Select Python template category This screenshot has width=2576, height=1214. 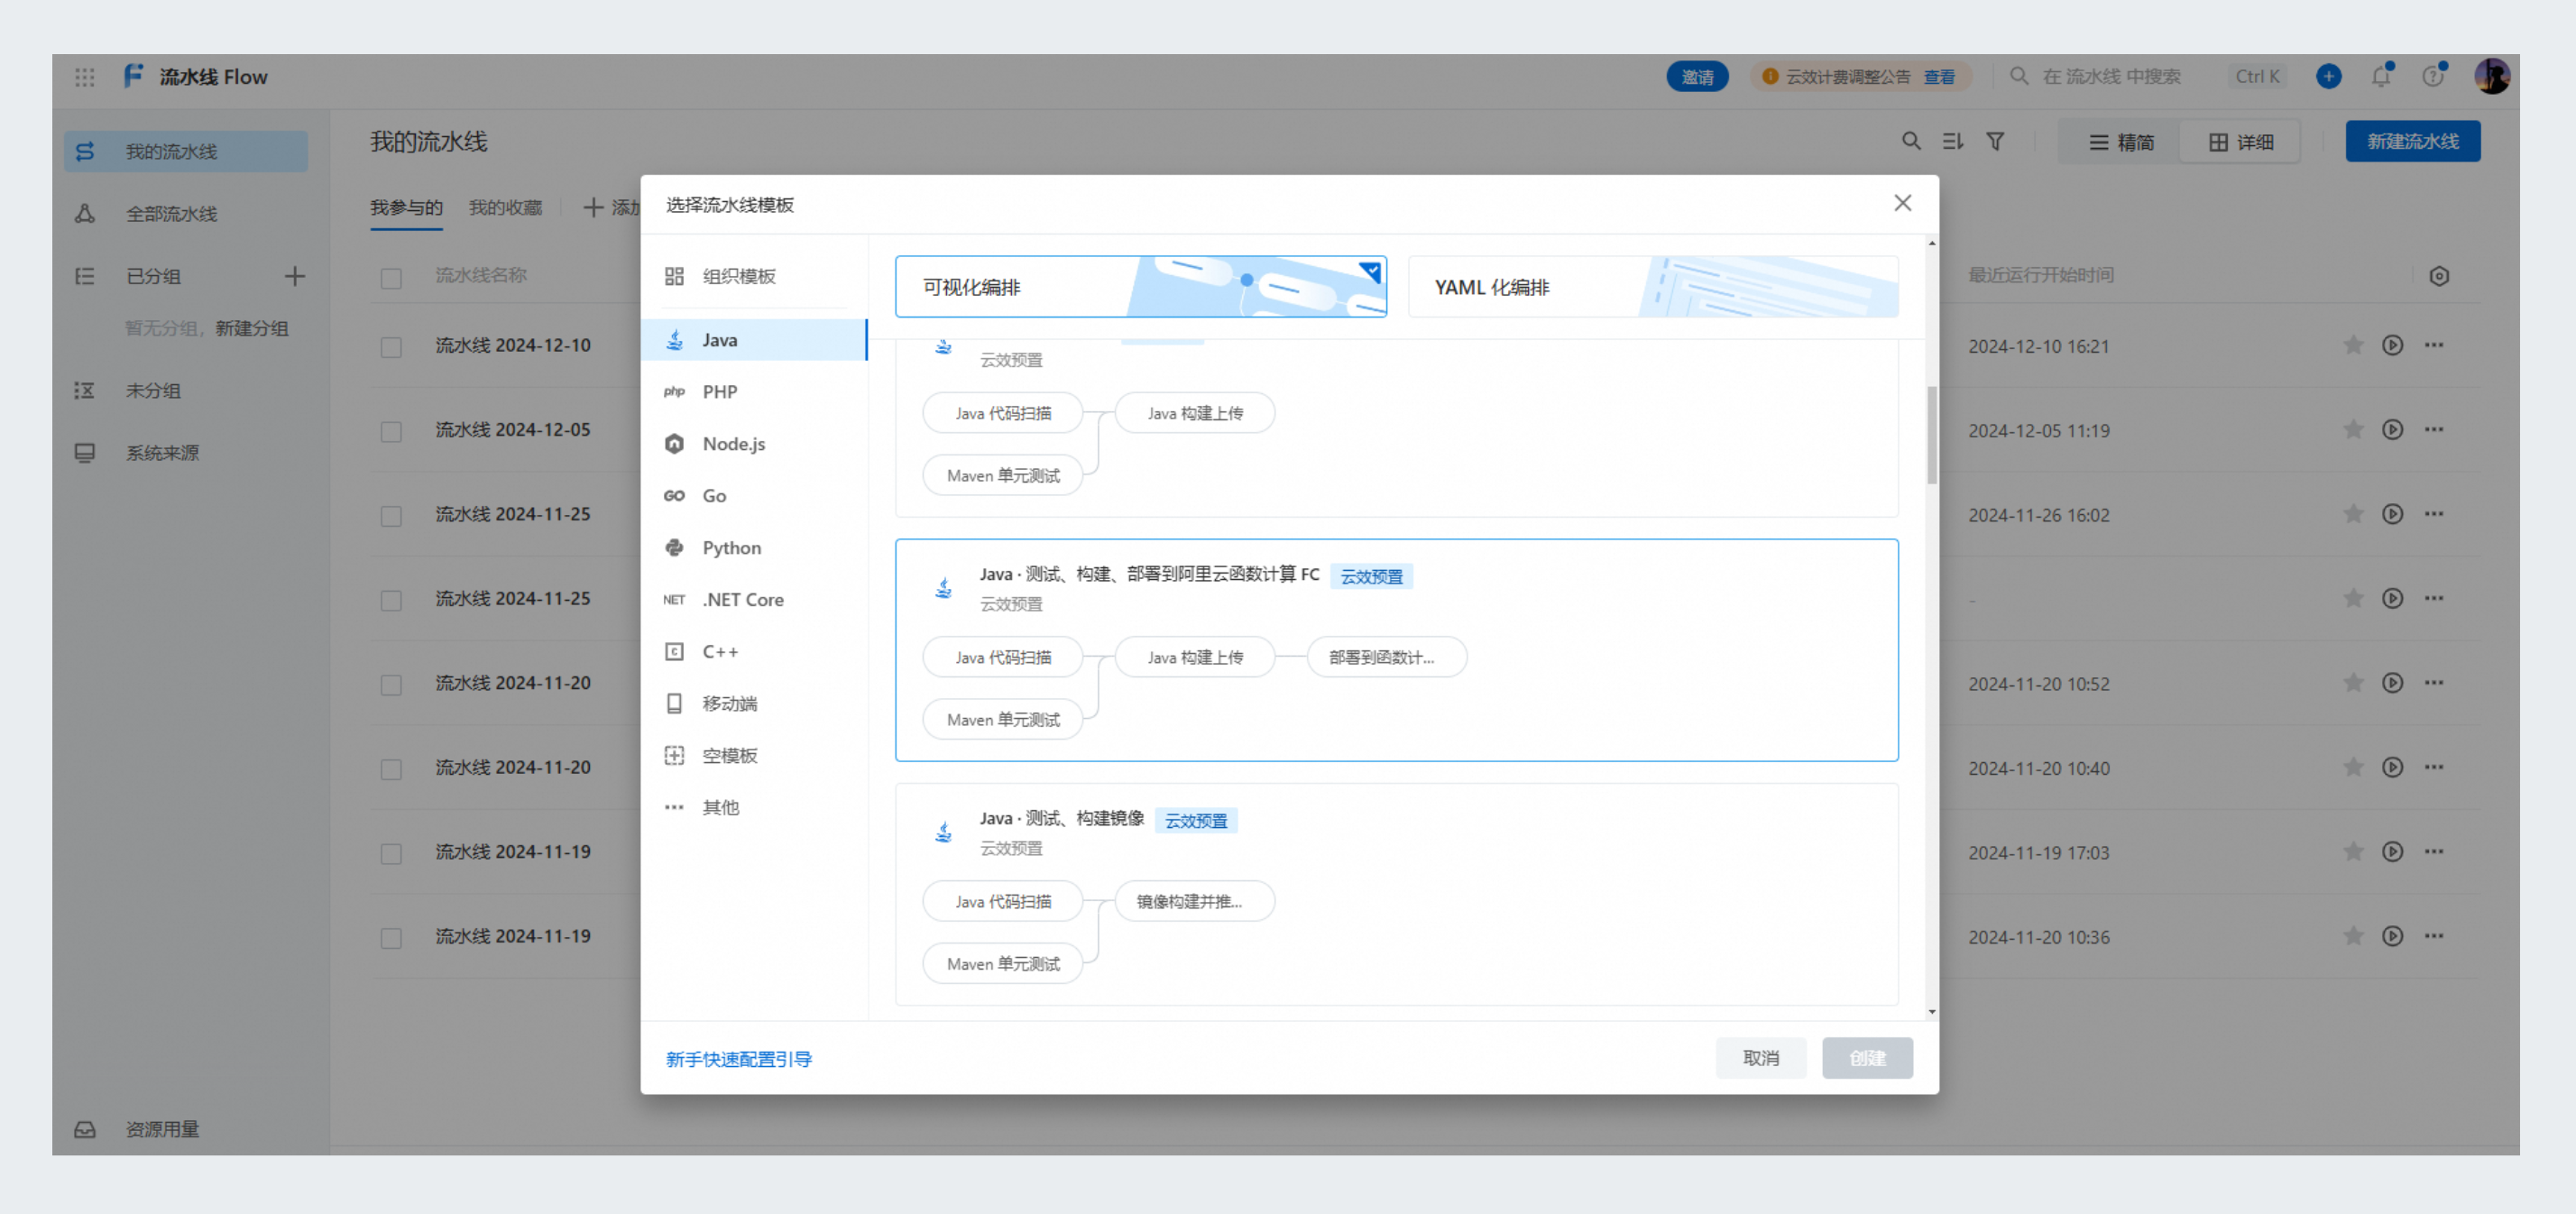[x=754, y=548]
